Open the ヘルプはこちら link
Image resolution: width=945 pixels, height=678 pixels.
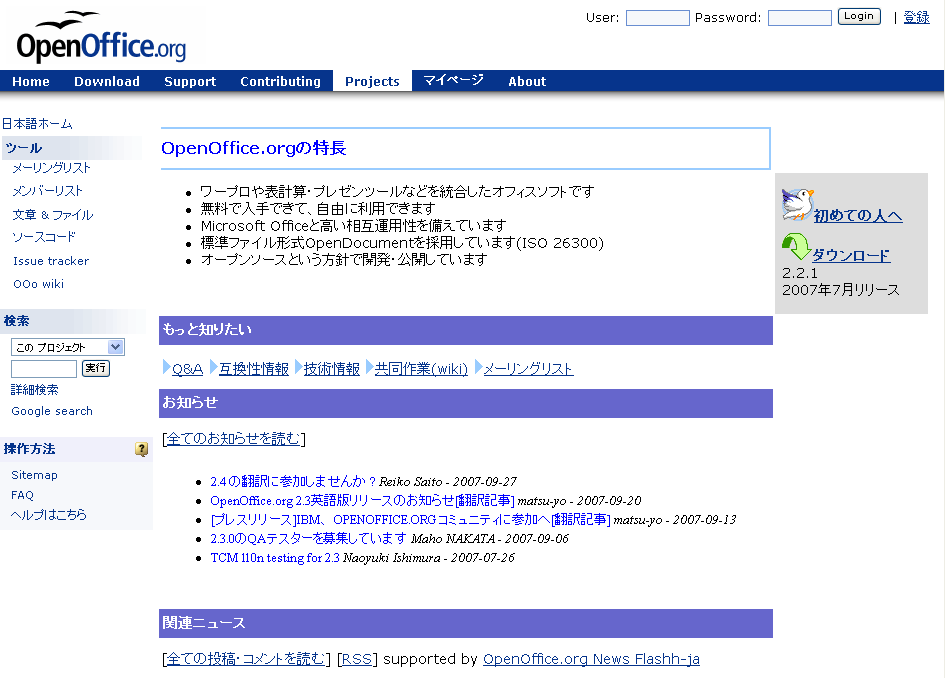pos(49,515)
